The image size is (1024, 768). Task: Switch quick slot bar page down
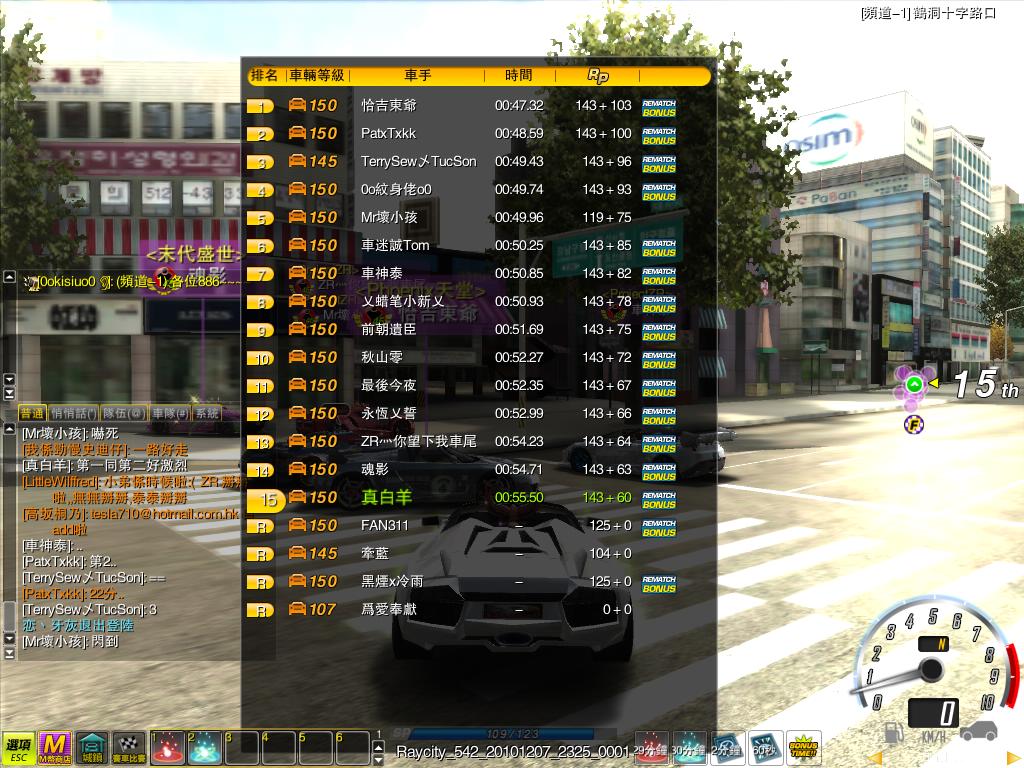[x=379, y=760]
